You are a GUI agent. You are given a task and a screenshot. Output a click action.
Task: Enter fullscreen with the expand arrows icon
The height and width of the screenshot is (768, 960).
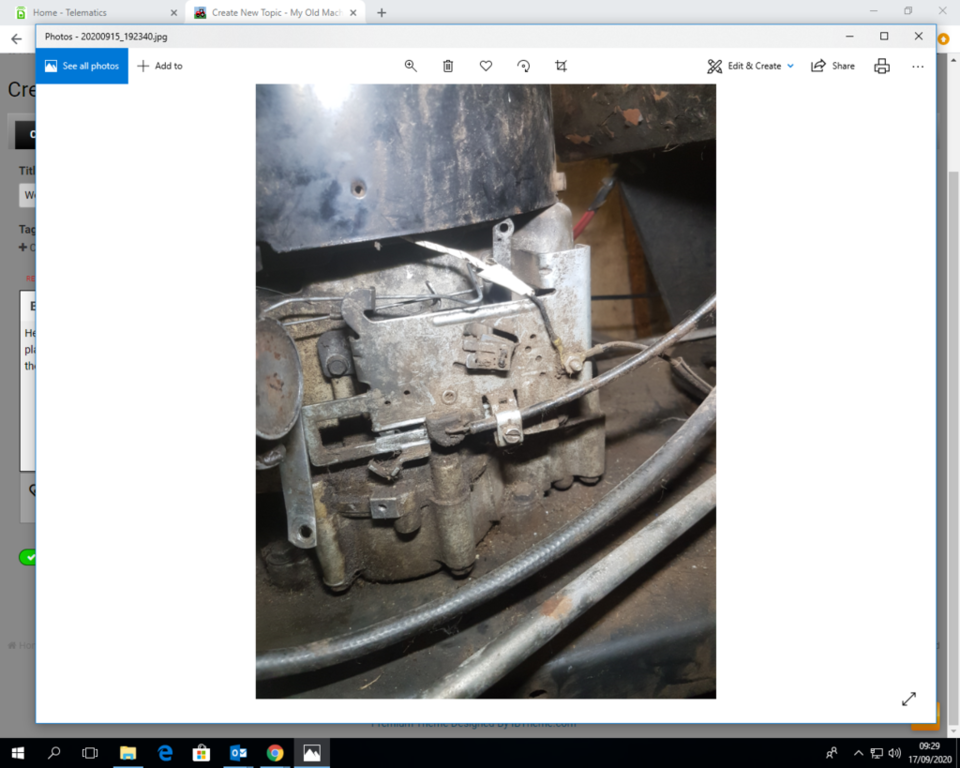(x=908, y=699)
